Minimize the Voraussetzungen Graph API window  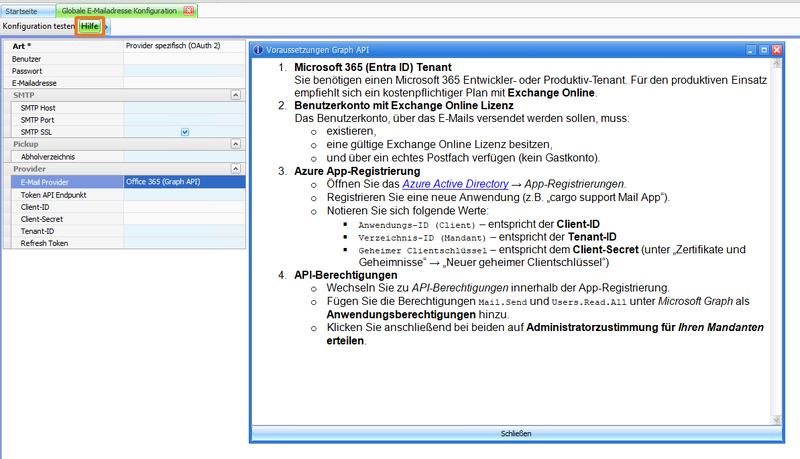752,48
